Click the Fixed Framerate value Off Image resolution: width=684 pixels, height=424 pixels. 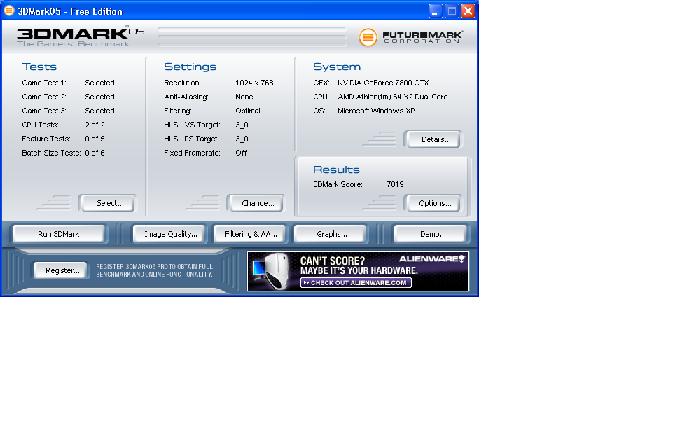coord(241,153)
